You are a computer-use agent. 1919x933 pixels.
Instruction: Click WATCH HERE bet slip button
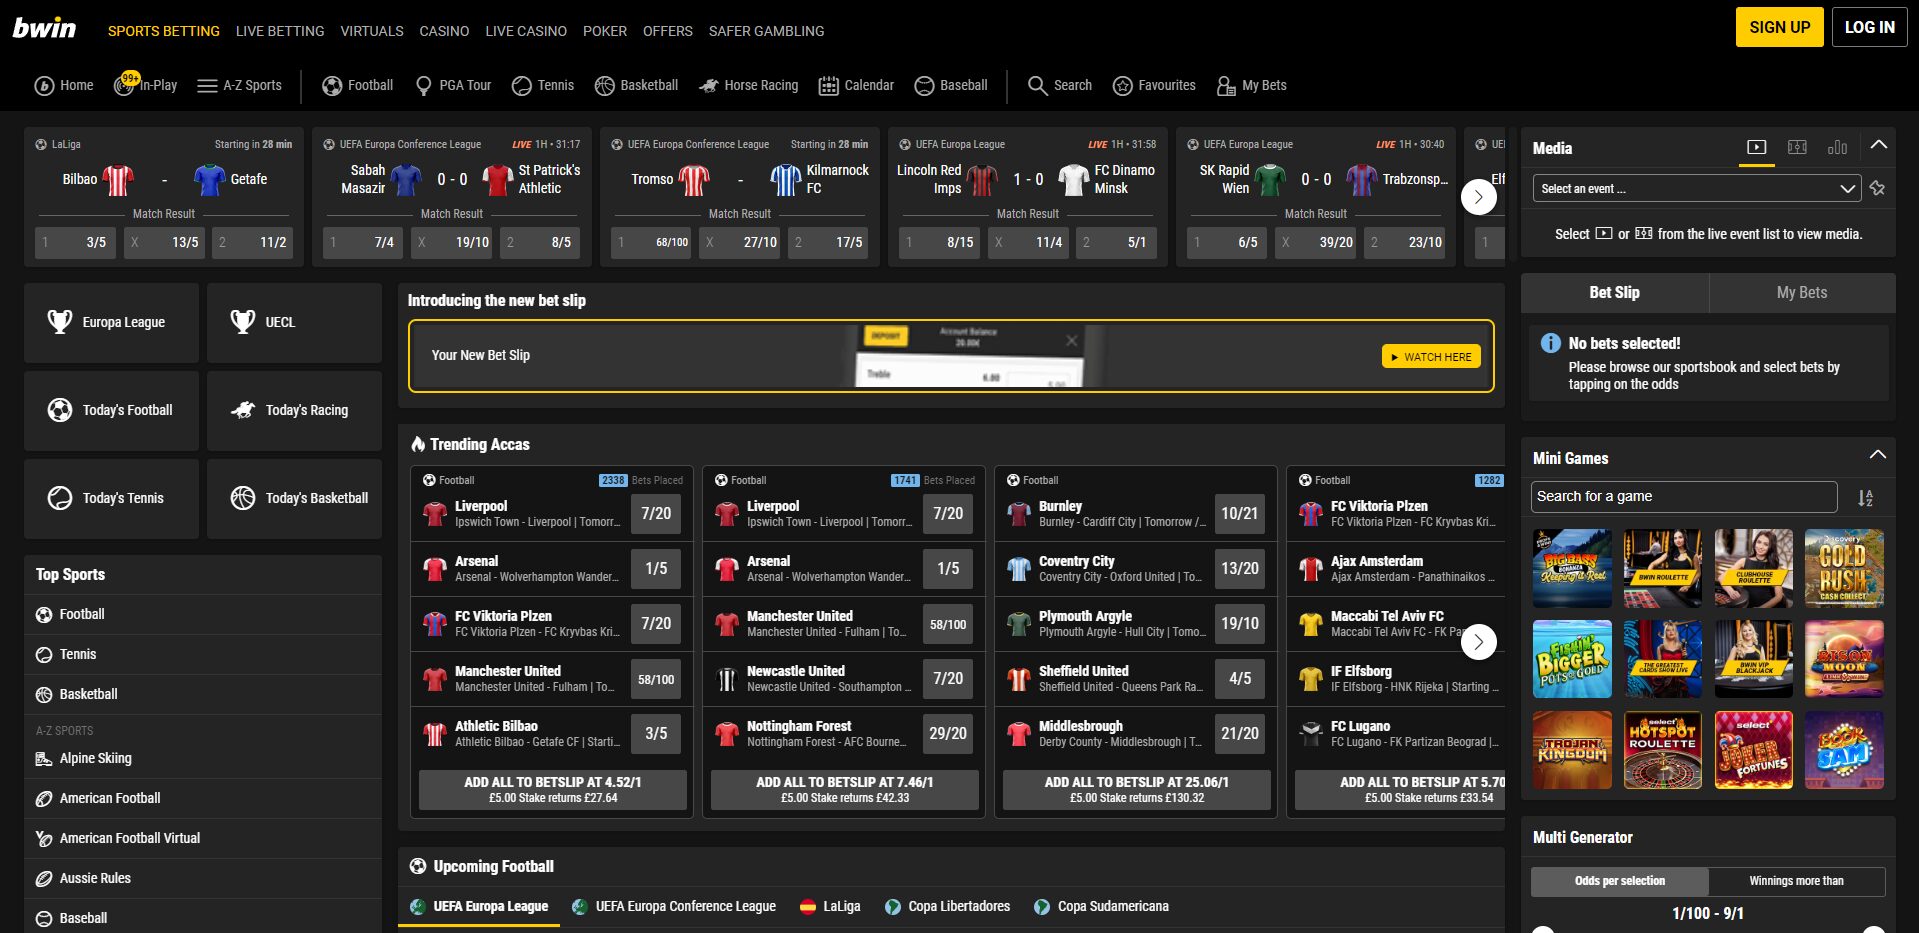click(x=1431, y=357)
